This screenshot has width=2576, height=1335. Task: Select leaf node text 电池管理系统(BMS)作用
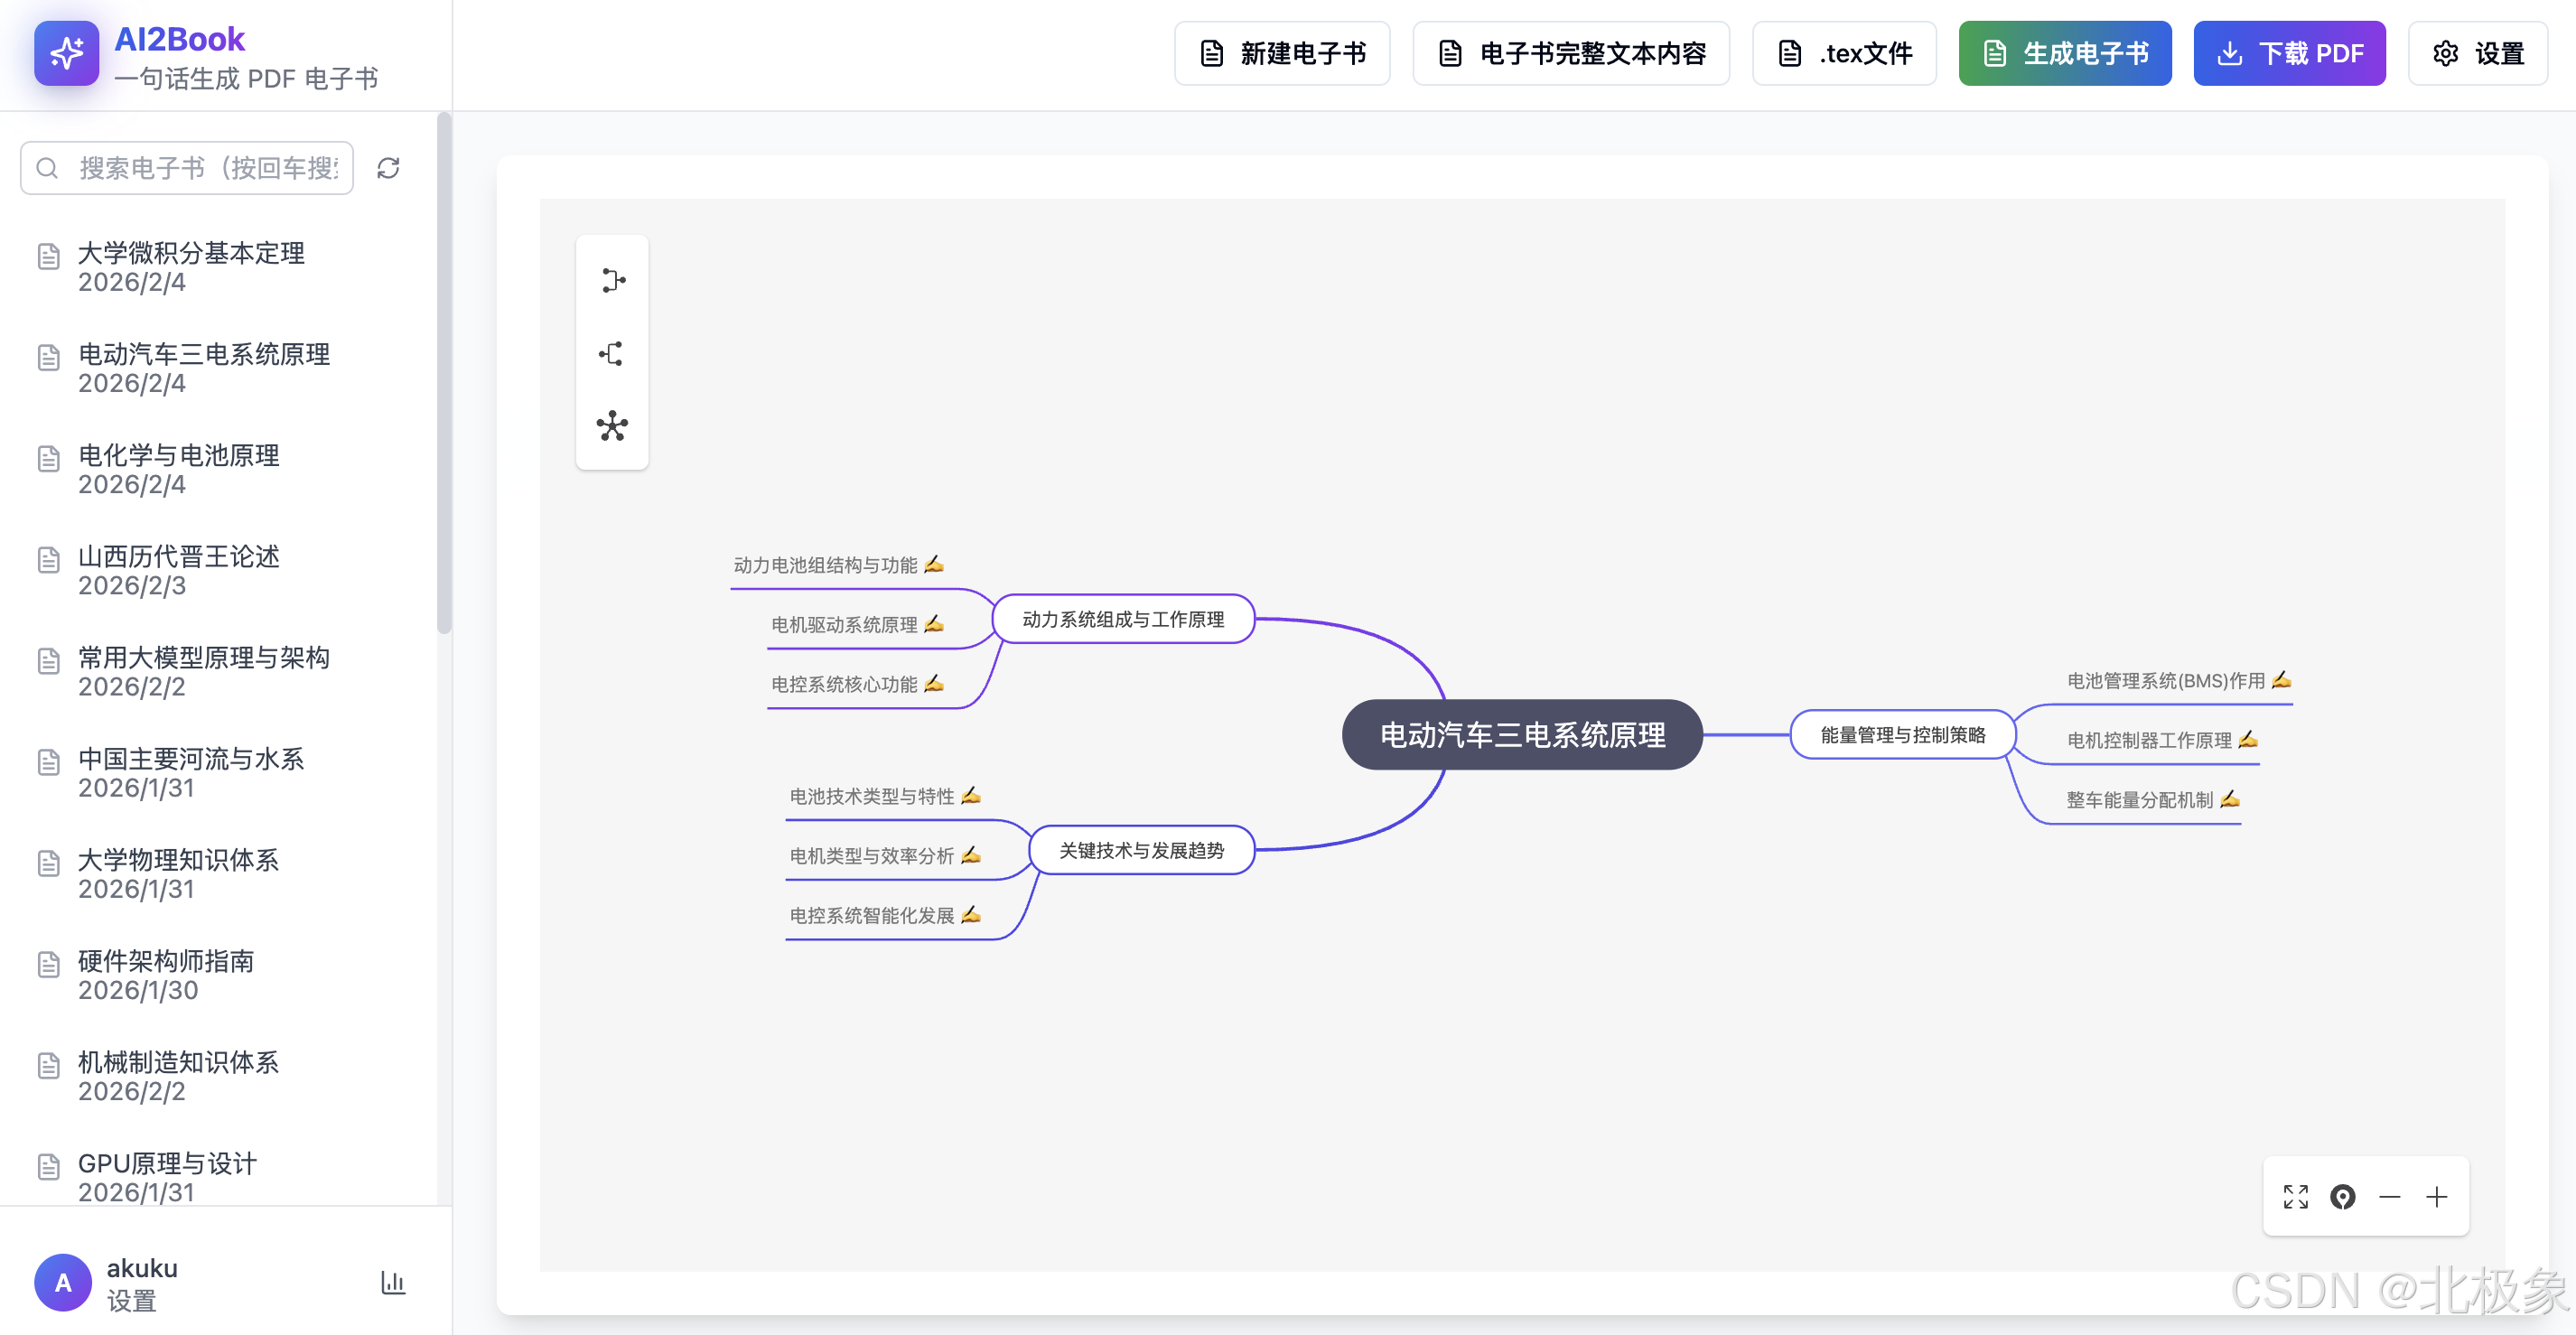click(2166, 681)
